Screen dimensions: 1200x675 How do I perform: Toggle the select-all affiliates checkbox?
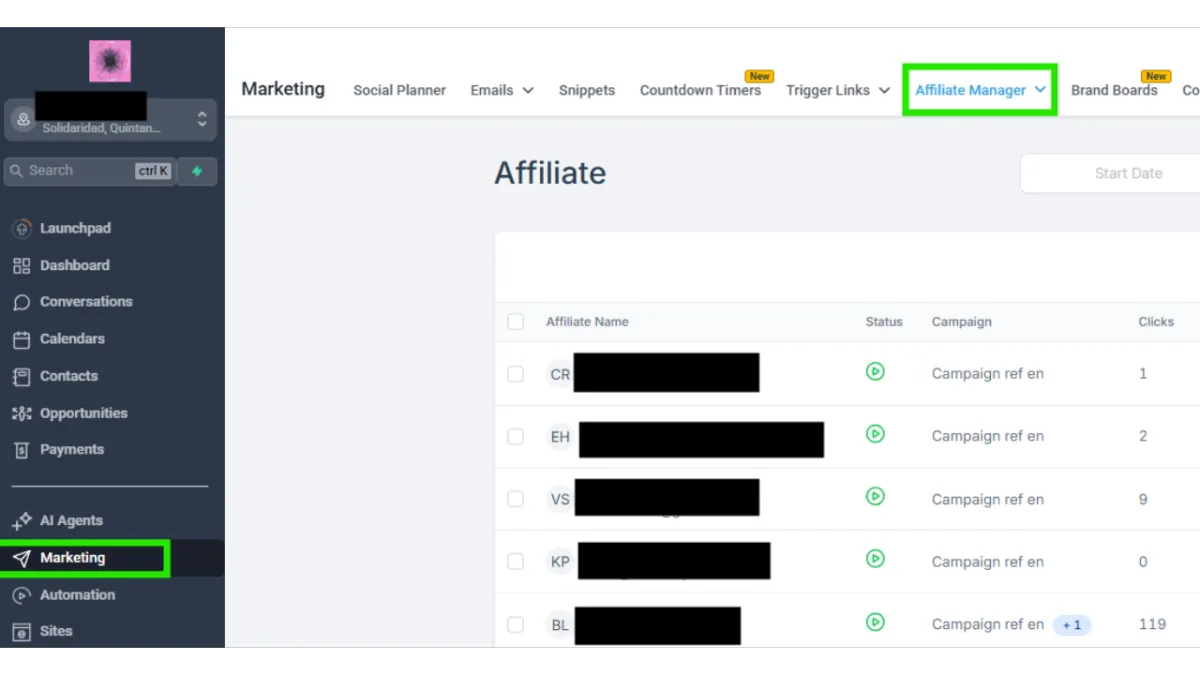tap(515, 322)
